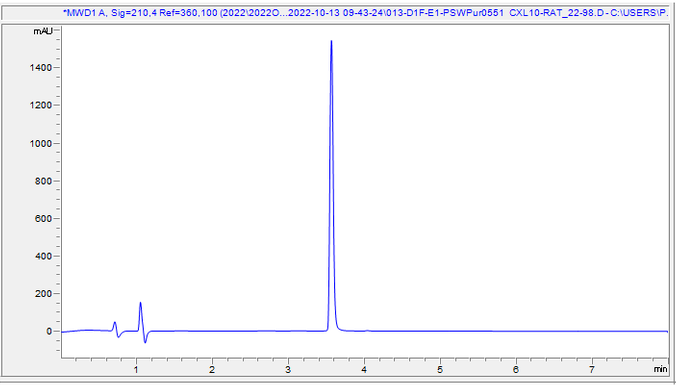The width and height of the screenshot is (676, 385).
Task: Click the 5 minute x-axis label
Action: tap(440, 369)
